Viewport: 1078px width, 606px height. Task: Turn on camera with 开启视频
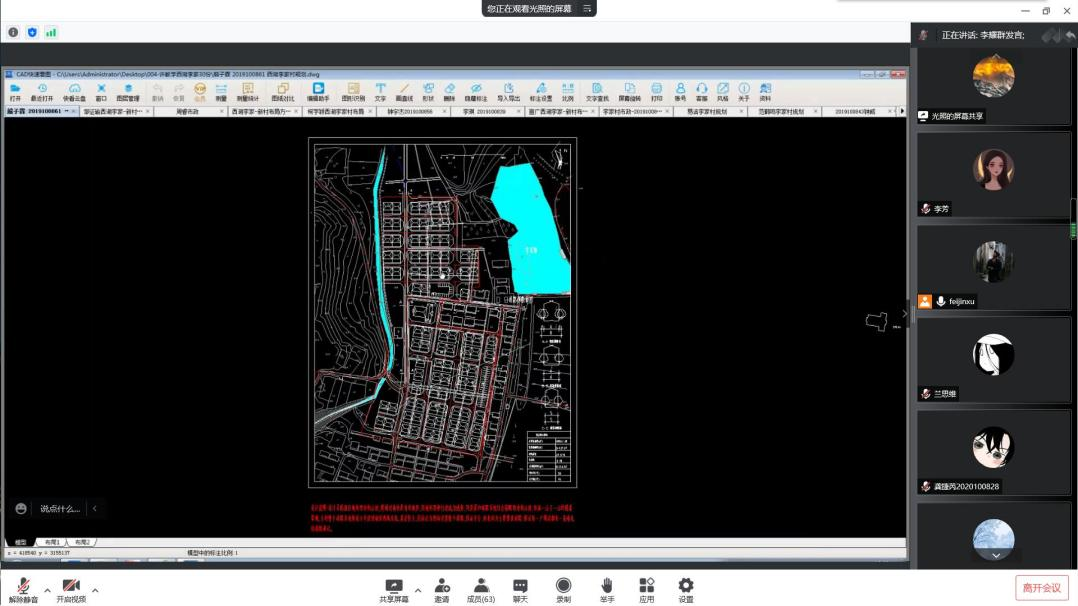tap(71, 589)
